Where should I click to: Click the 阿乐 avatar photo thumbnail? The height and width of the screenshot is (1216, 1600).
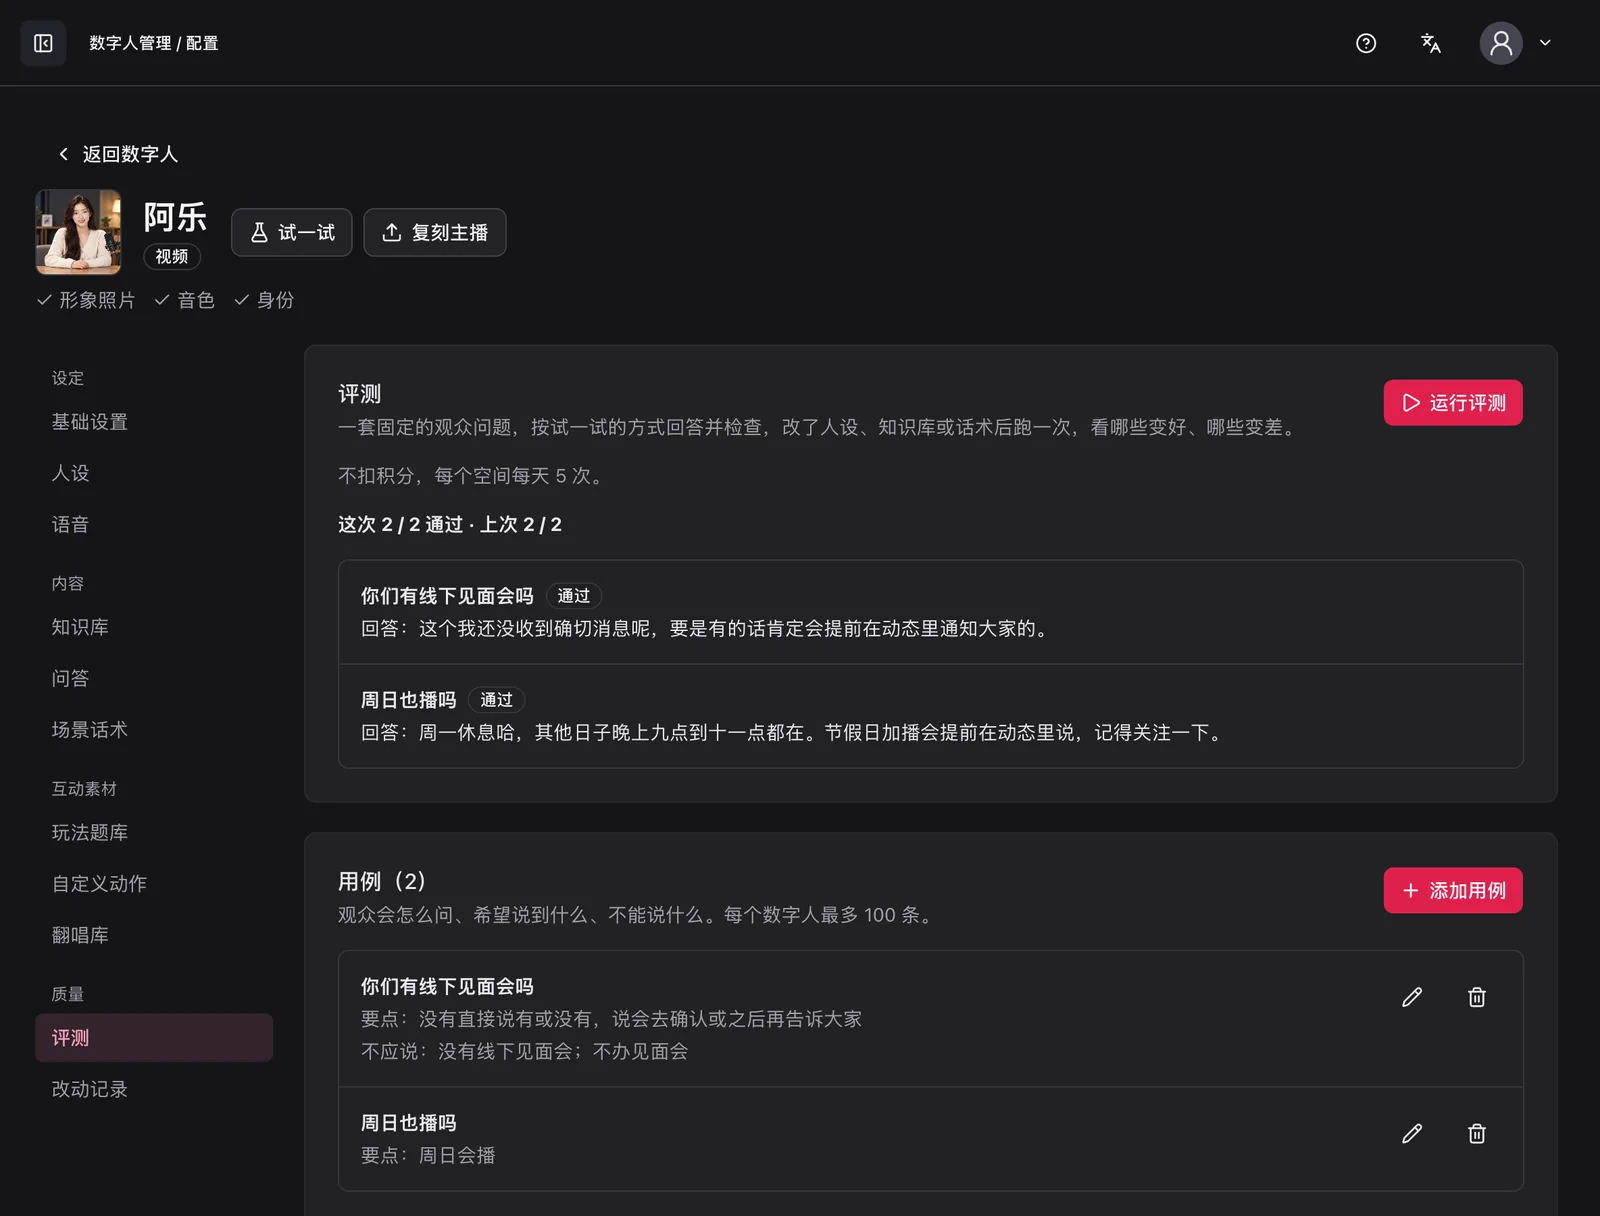[x=78, y=232]
